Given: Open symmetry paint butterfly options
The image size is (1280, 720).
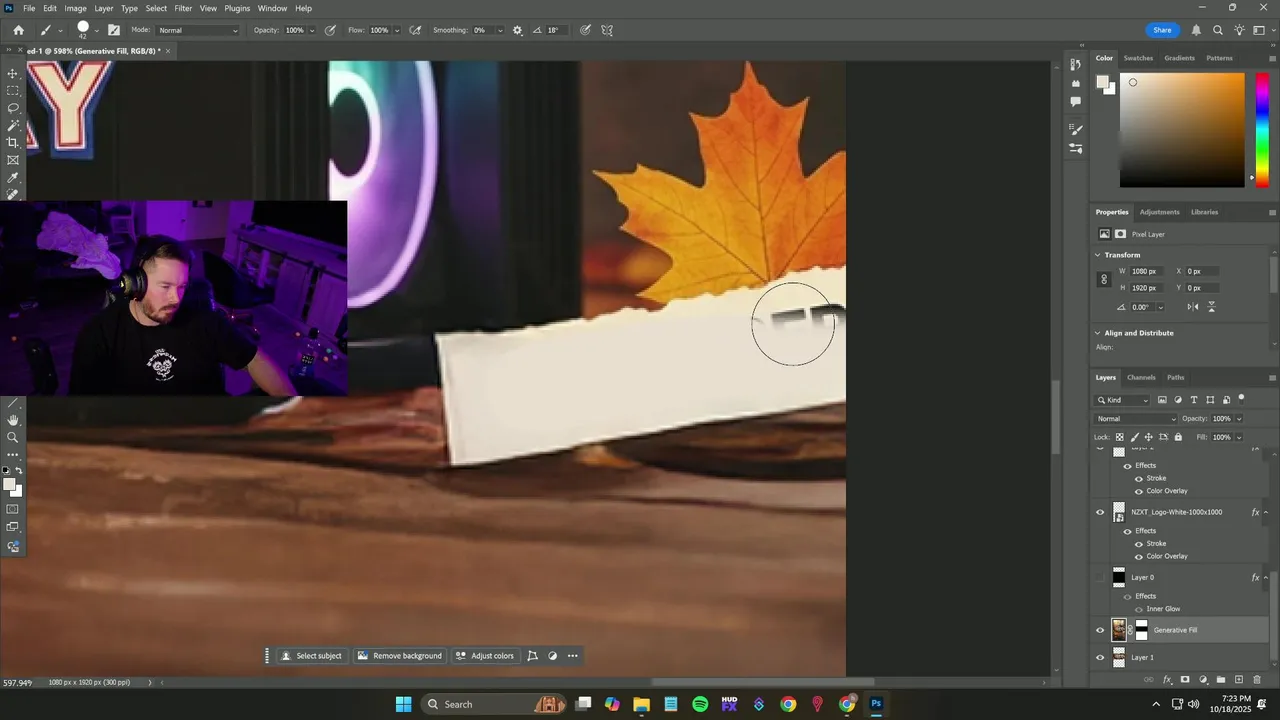Looking at the screenshot, I should click(x=607, y=30).
